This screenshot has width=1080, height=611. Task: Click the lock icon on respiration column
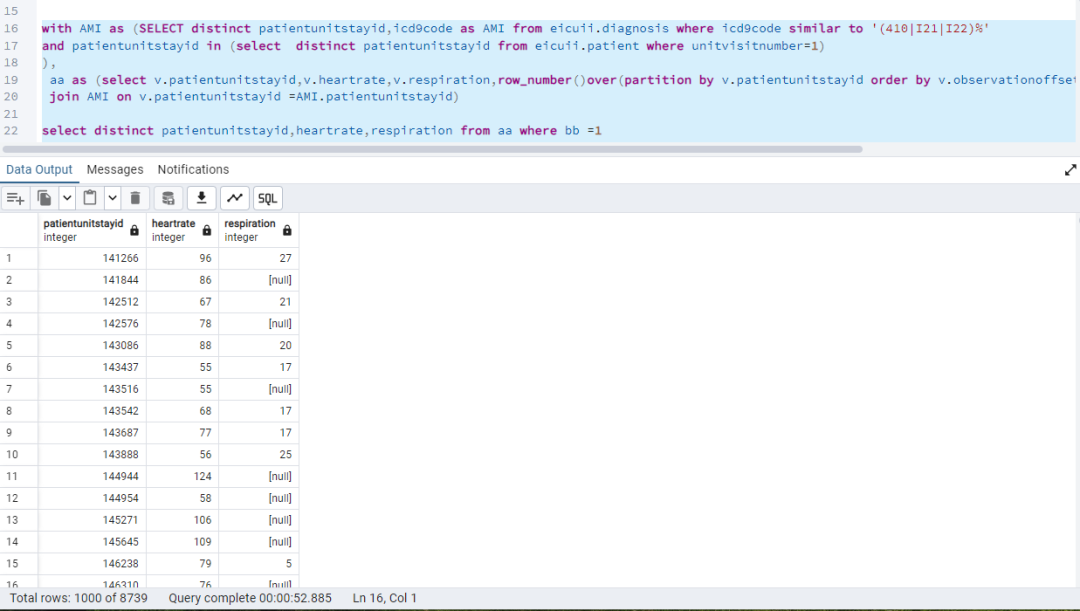[x=287, y=231]
